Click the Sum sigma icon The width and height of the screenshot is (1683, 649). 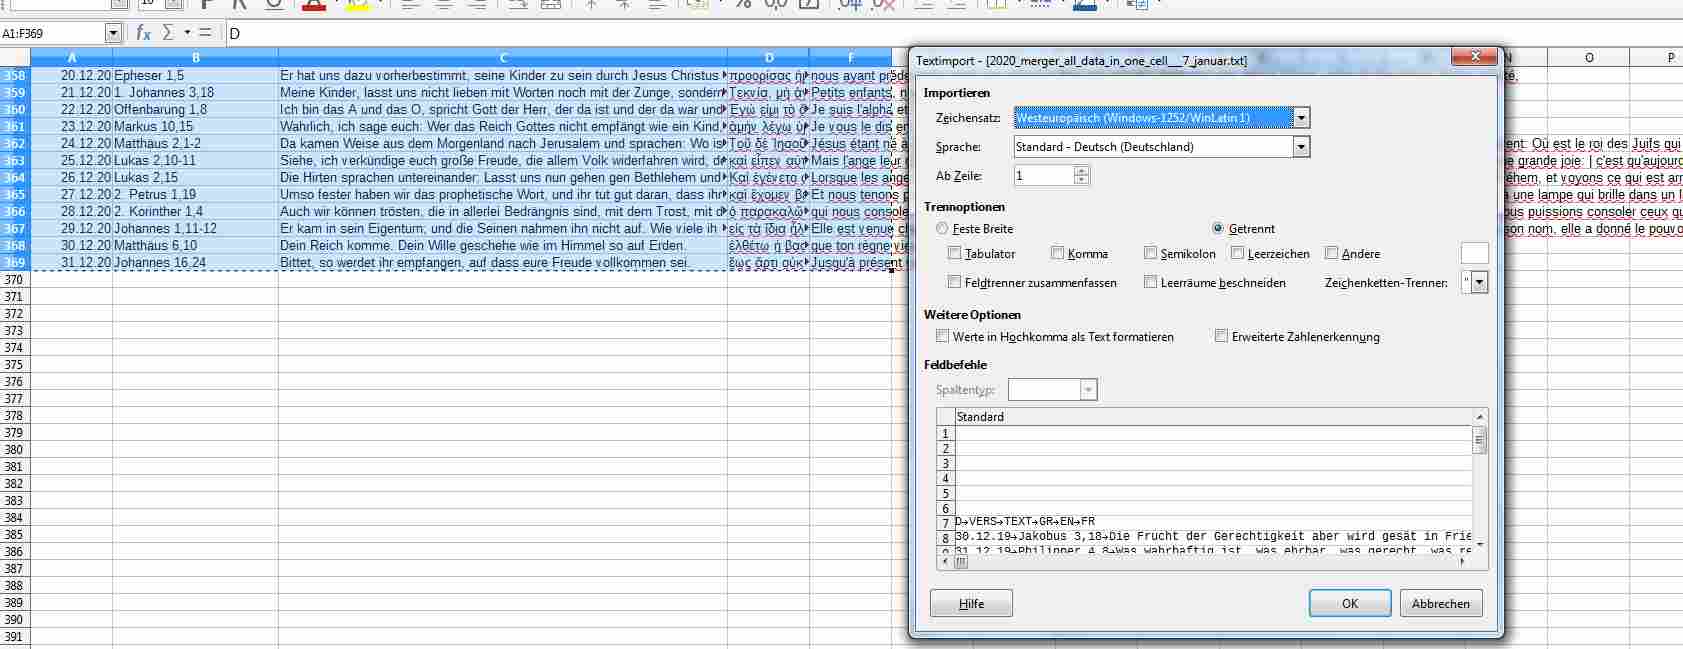coord(168,33)
